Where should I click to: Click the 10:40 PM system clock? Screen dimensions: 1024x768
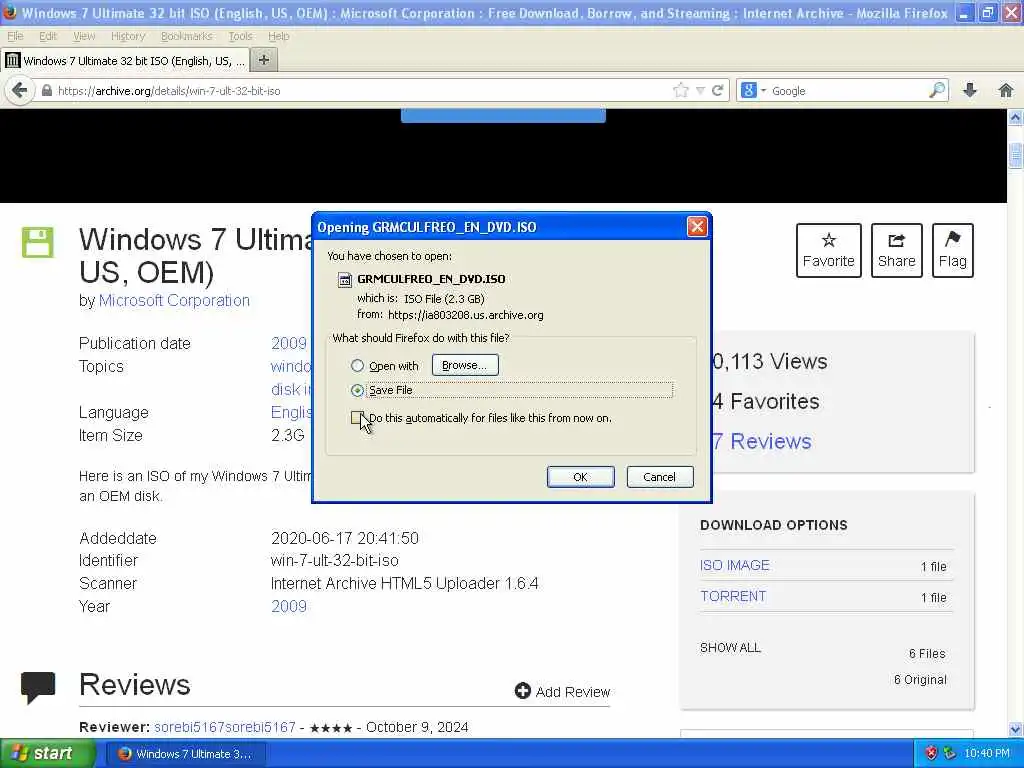(987, 754)
